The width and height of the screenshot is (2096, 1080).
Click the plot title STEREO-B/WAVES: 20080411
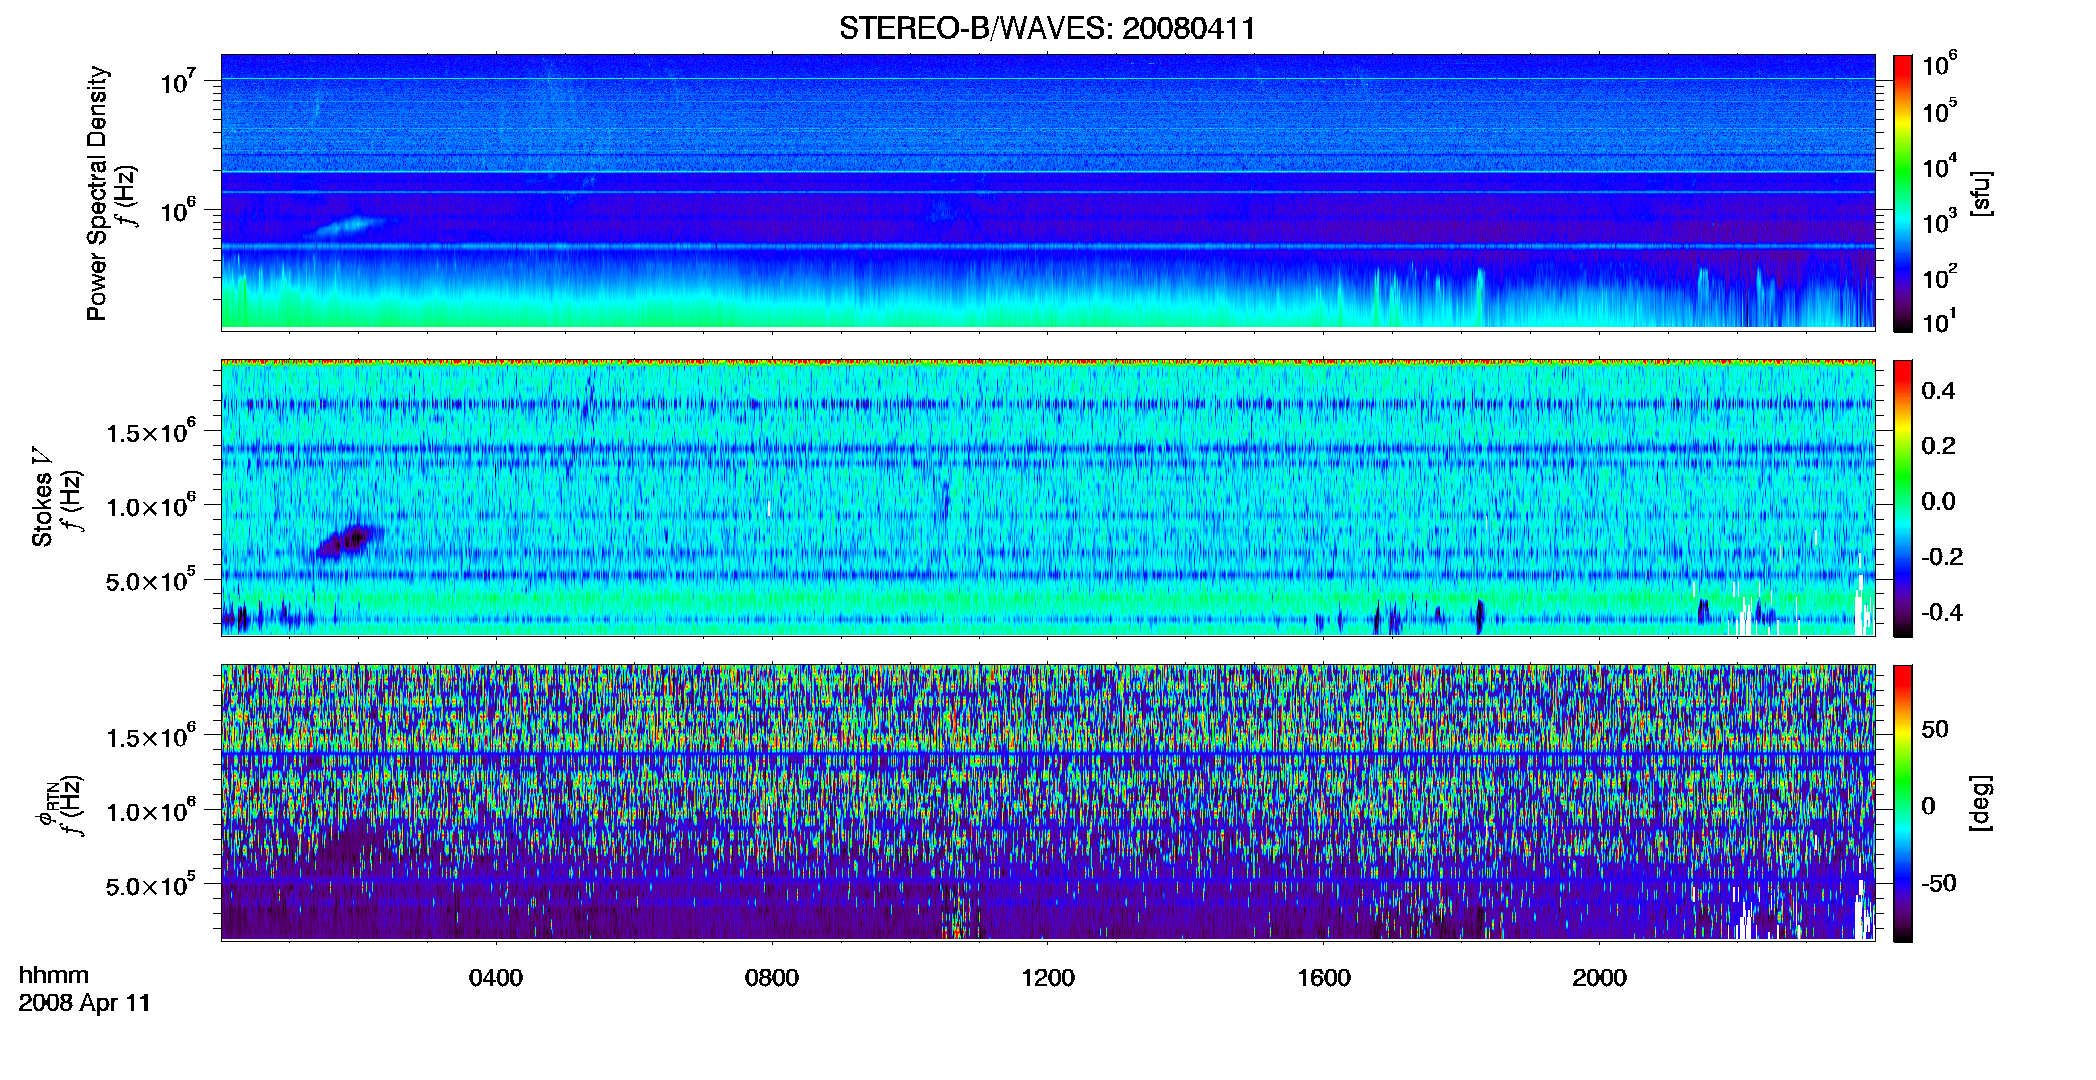(x=1047, y=28)
